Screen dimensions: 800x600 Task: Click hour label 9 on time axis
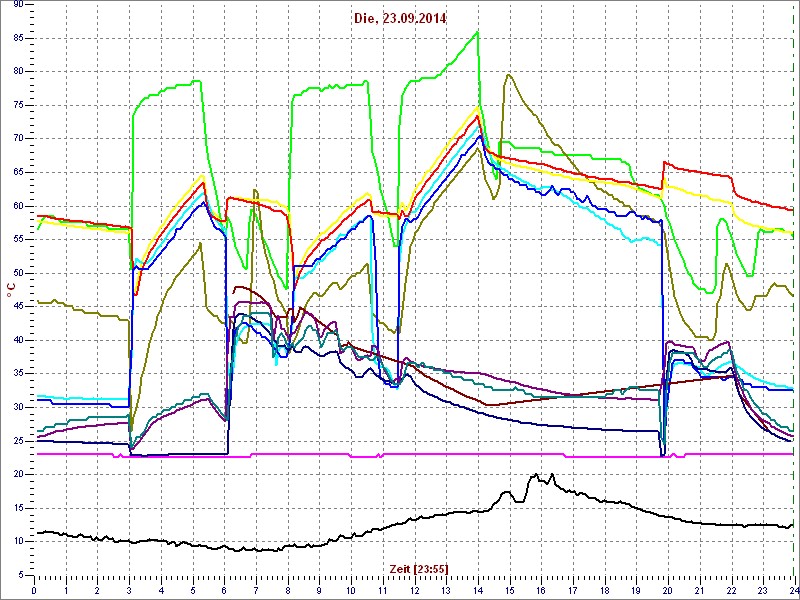tap(319, 591)
